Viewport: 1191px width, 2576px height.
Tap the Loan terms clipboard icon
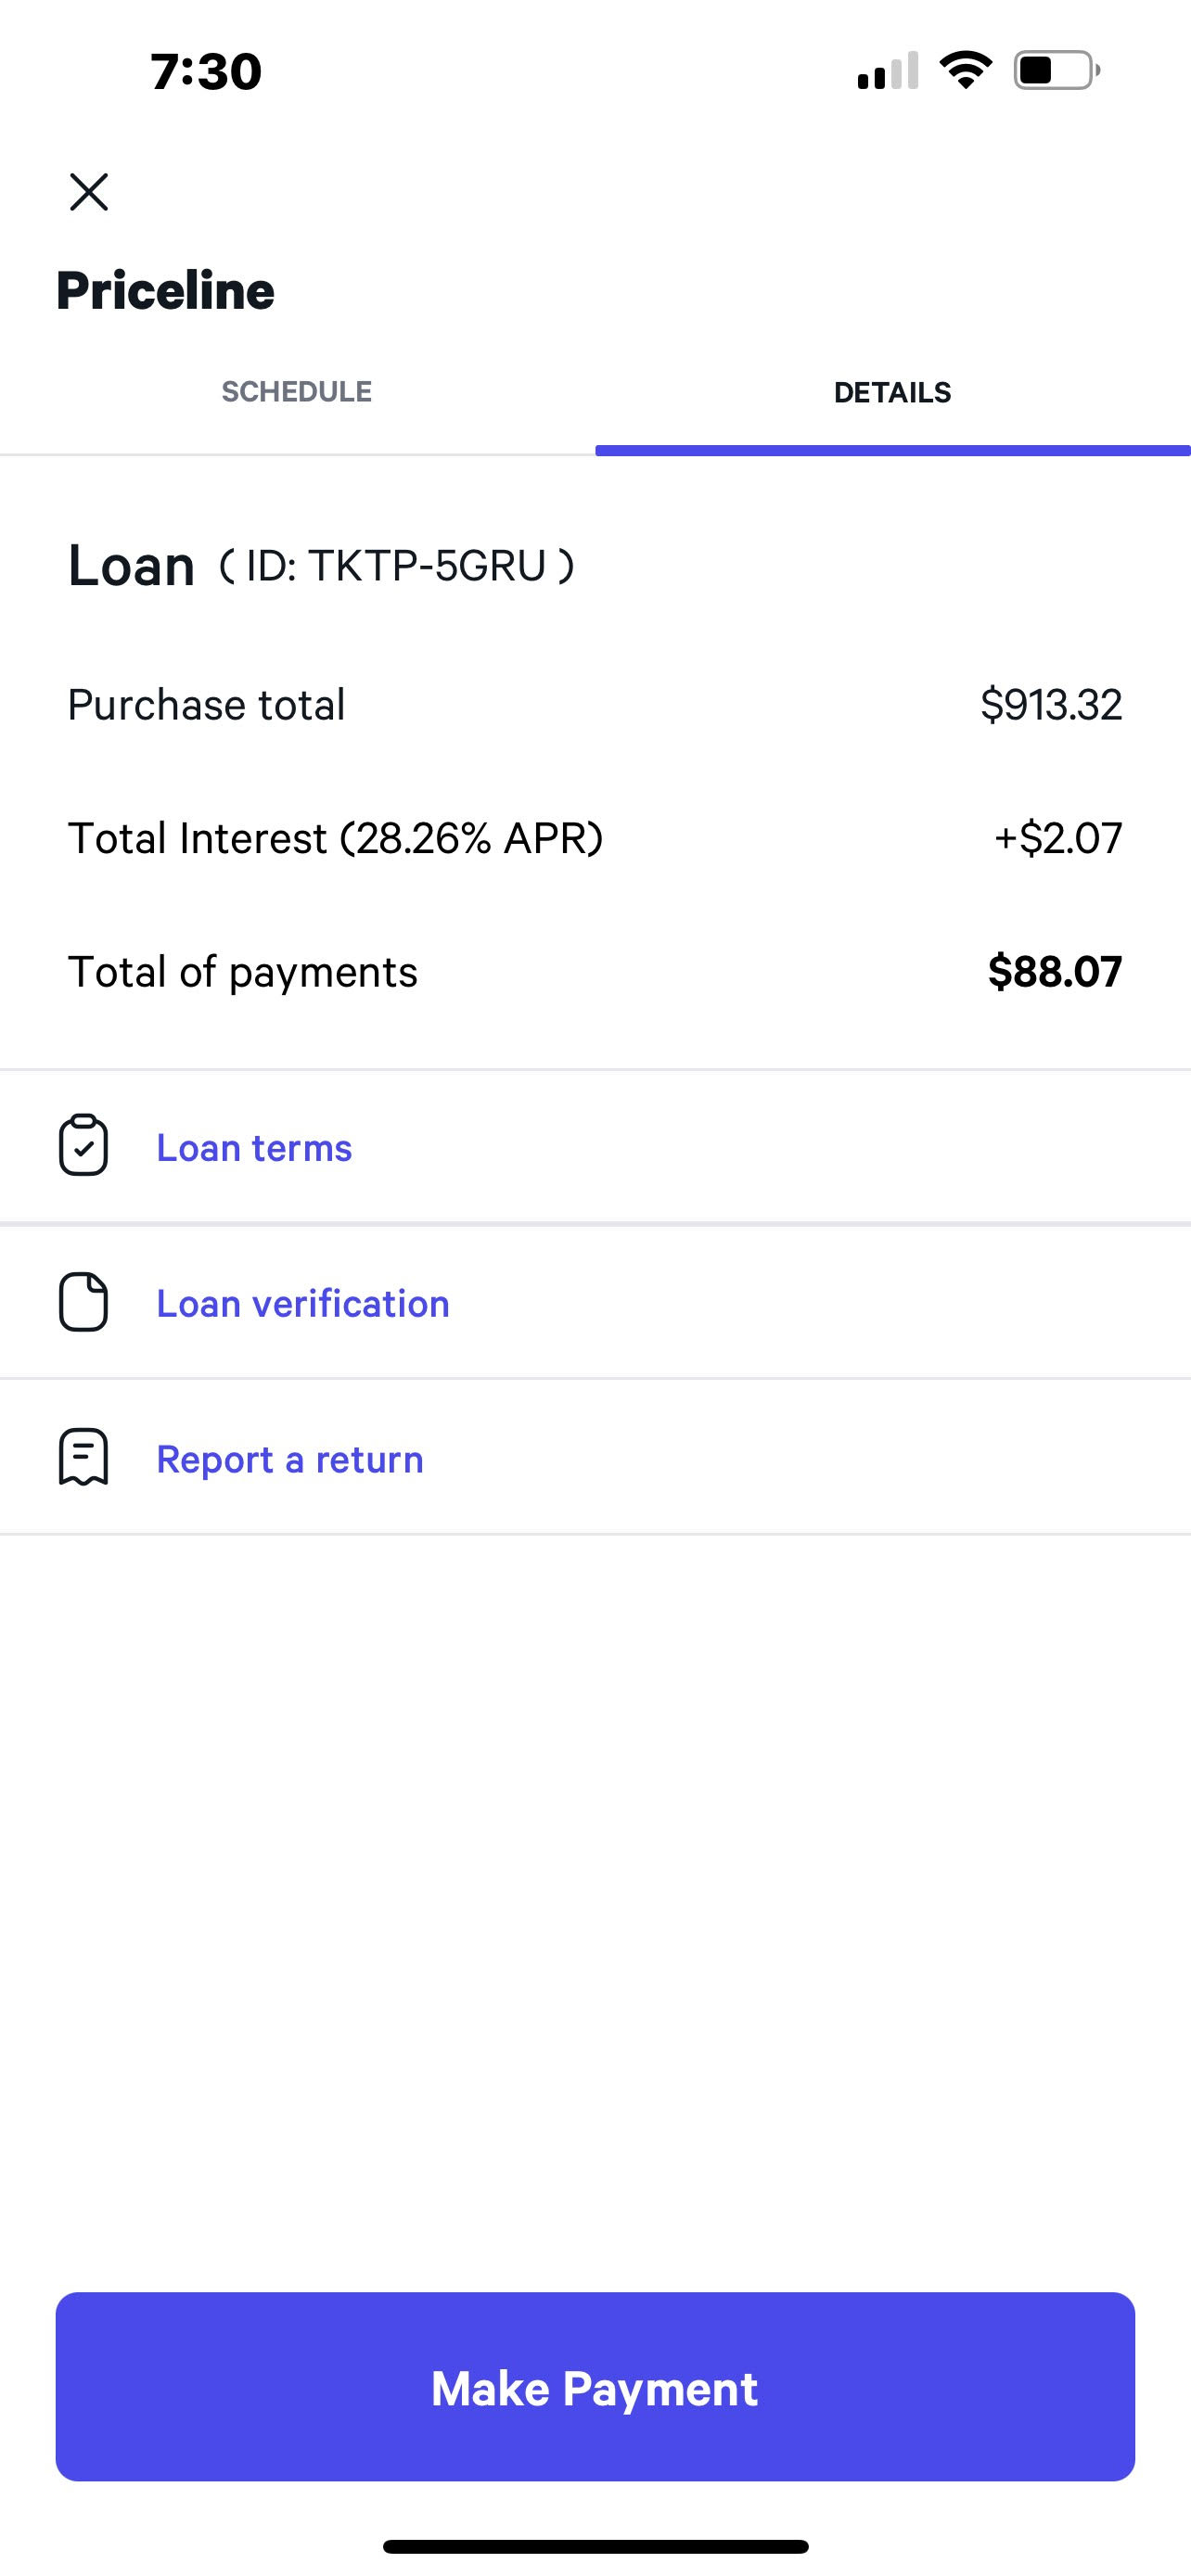click(84, 1146)
